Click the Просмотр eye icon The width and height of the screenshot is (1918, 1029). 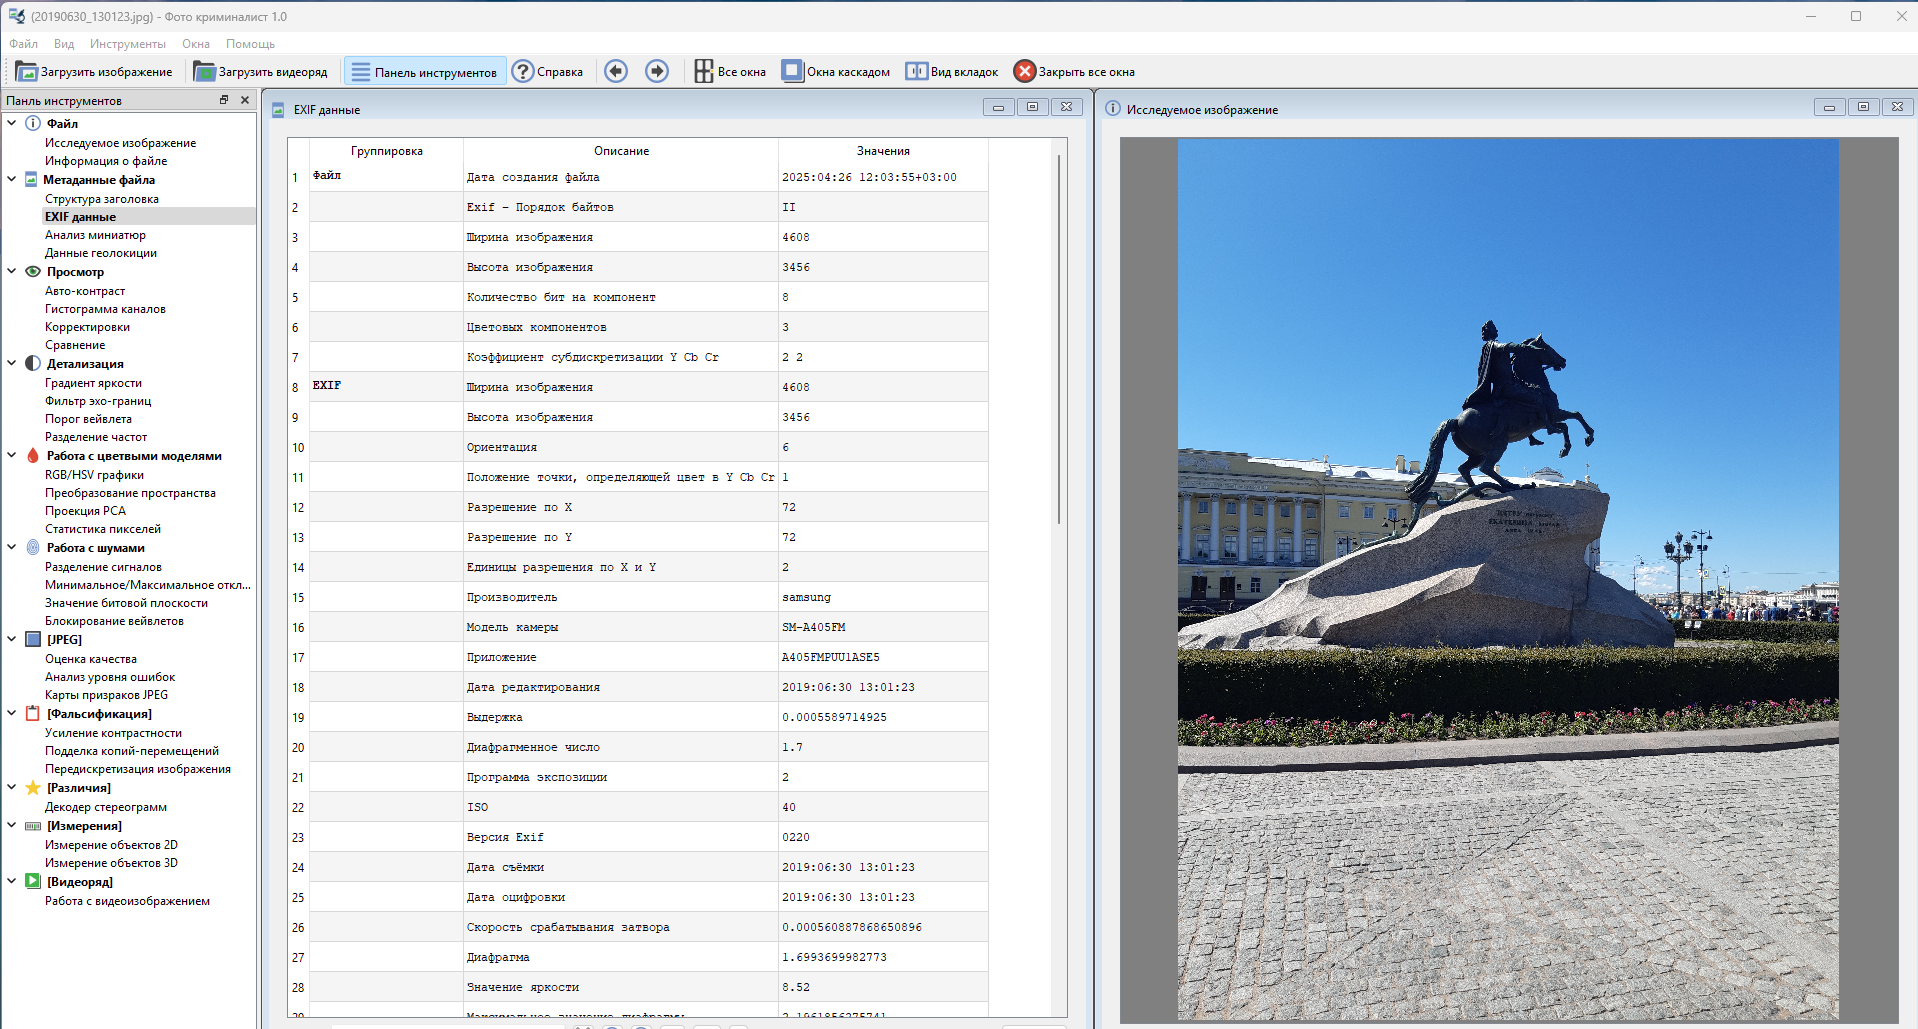[x=33, y=271]
